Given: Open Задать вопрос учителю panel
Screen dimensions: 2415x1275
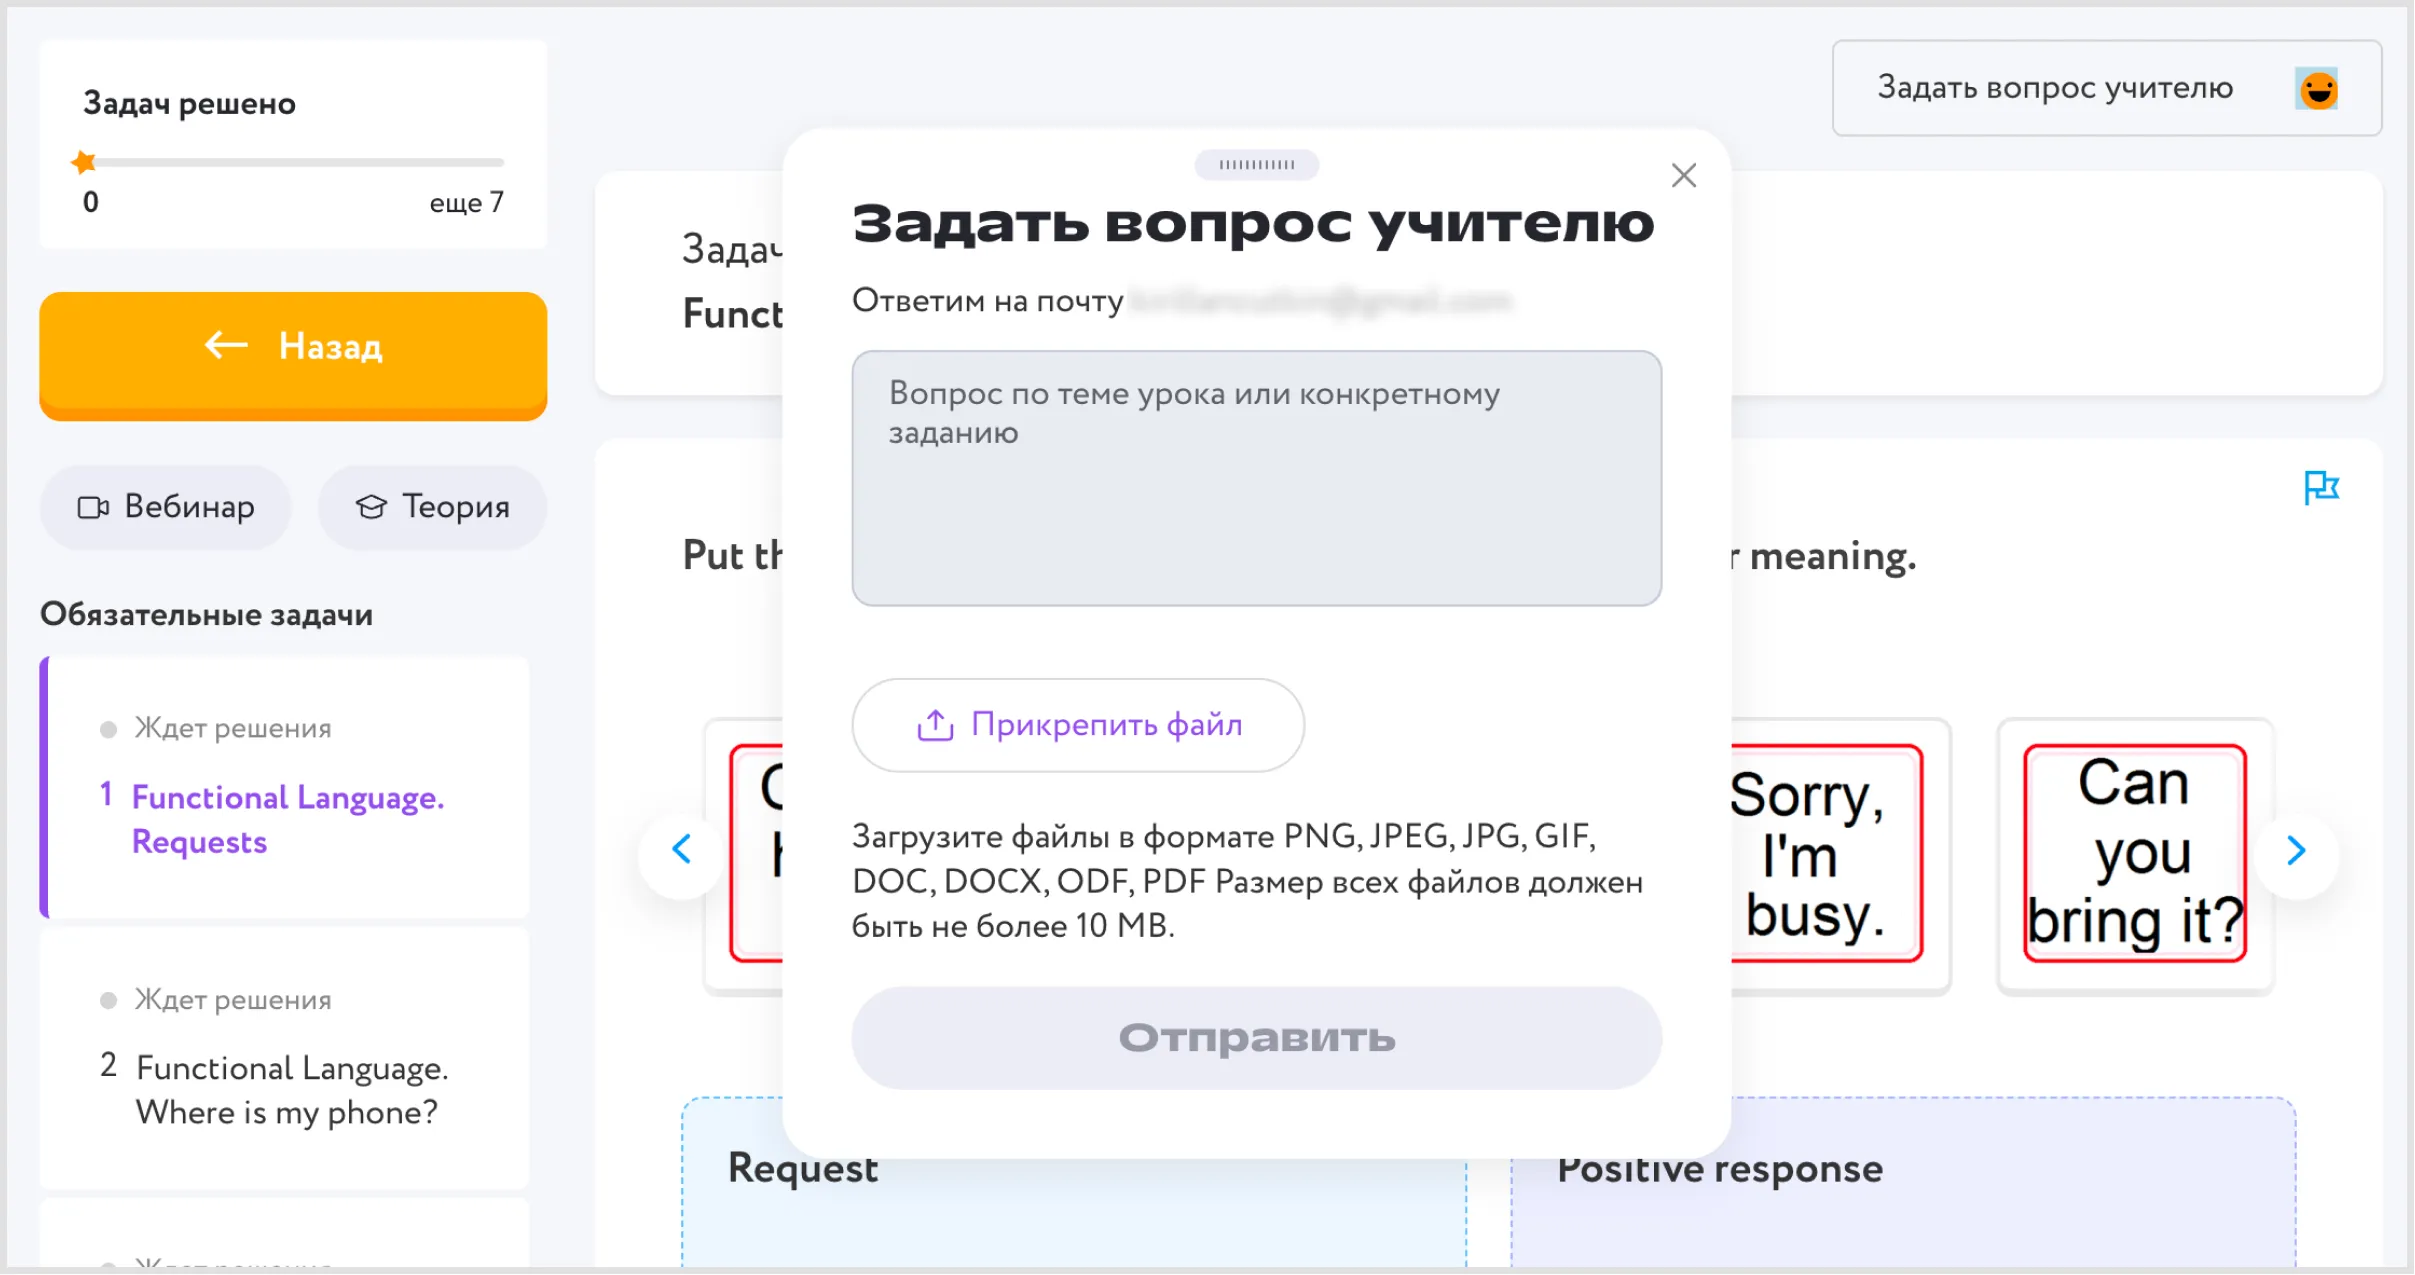Looking at the screenshot, I should pos(2056,88).
